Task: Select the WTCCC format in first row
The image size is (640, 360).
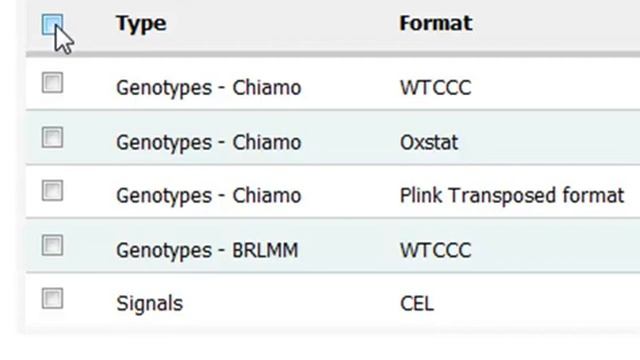Action: click(436, 88)
